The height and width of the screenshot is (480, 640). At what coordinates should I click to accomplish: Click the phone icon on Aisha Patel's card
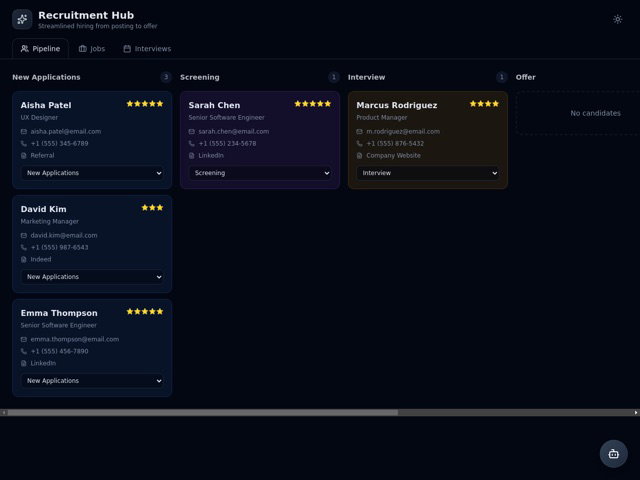pyautogui.click(x=24, y=143)
